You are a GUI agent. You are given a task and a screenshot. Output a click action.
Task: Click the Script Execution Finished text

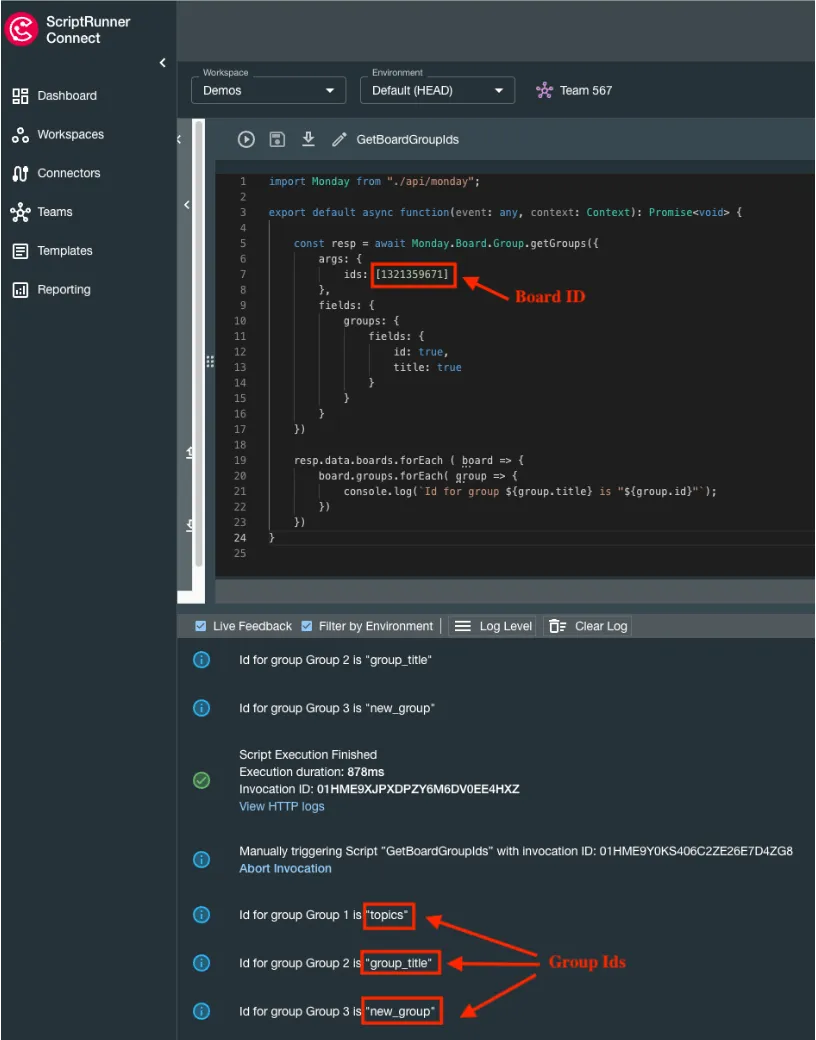(308, 755)
